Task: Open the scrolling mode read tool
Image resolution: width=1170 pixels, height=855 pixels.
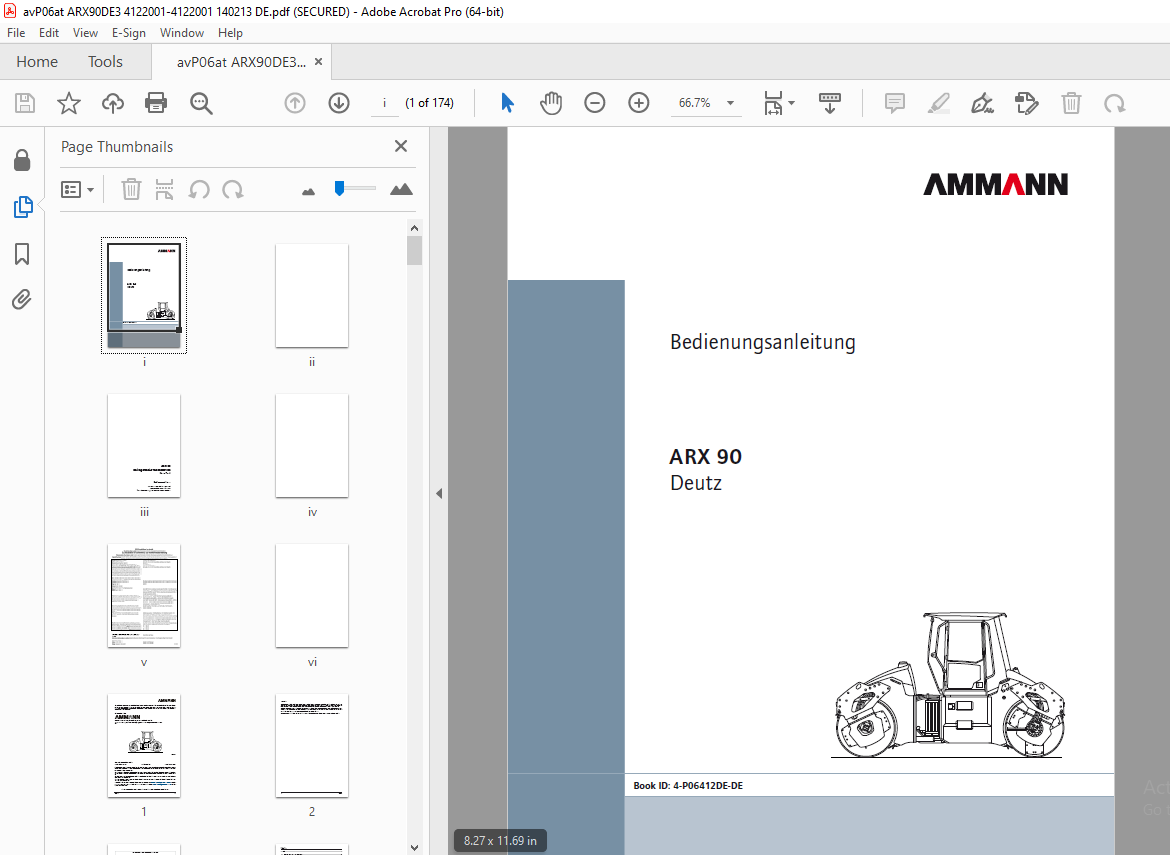Action: [830, 103]
